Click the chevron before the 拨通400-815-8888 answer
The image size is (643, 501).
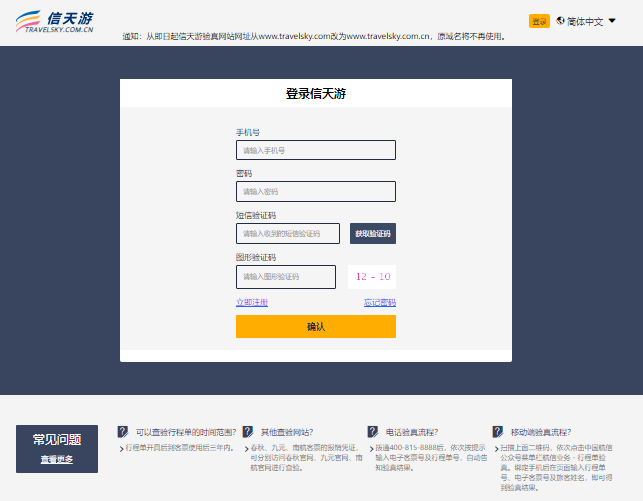[372, 449]
